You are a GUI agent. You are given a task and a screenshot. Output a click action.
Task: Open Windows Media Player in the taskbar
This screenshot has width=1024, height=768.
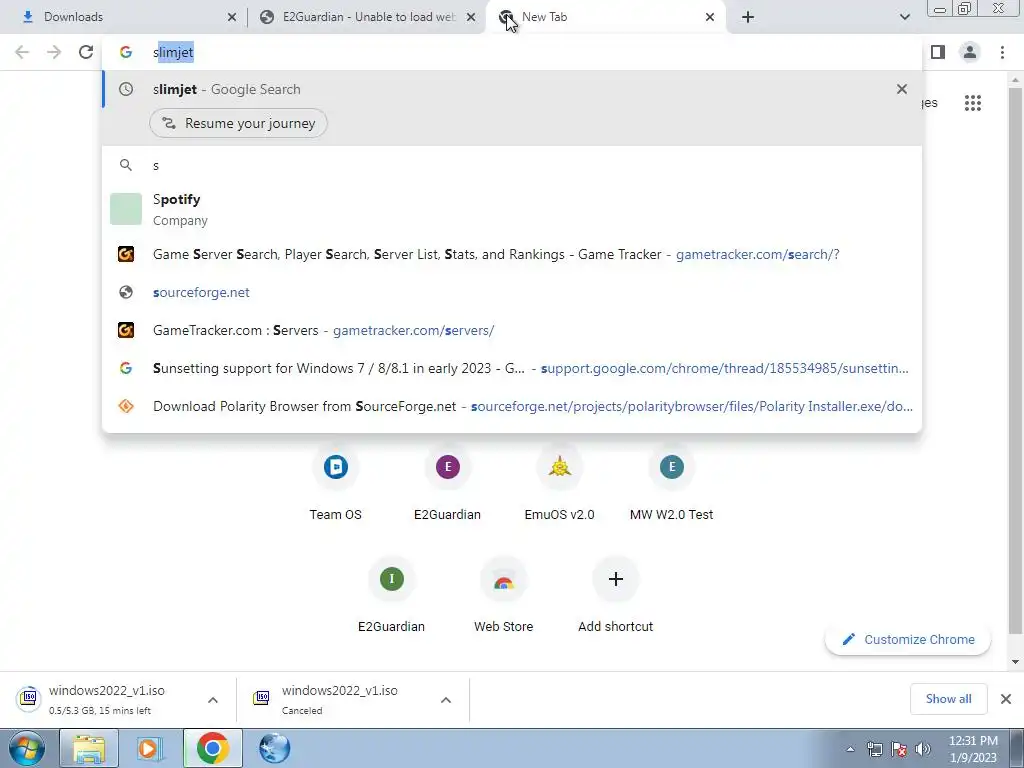coord(150,748)
